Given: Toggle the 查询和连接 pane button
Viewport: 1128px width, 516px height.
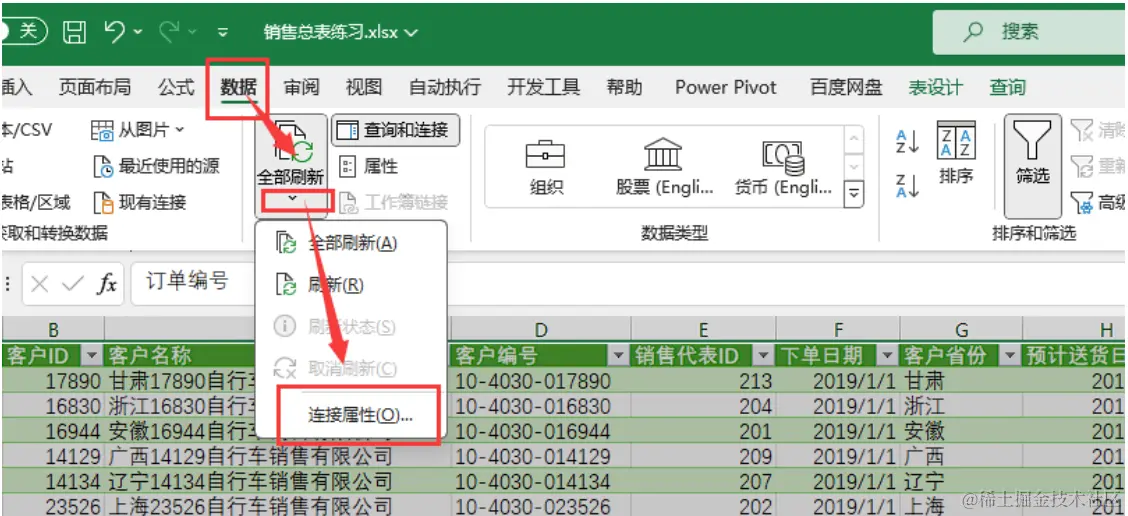Looking at the screenshot, I should [396, 130].
